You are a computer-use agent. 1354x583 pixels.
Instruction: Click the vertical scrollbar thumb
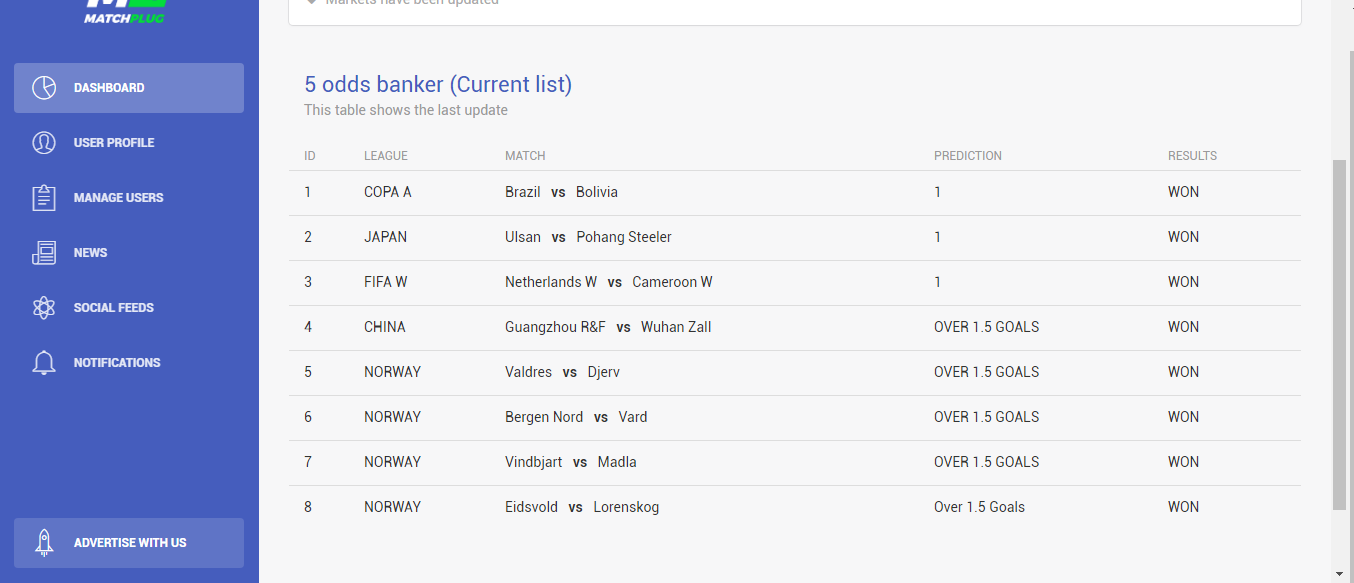pyautogui.click(x=1341, y=335)
